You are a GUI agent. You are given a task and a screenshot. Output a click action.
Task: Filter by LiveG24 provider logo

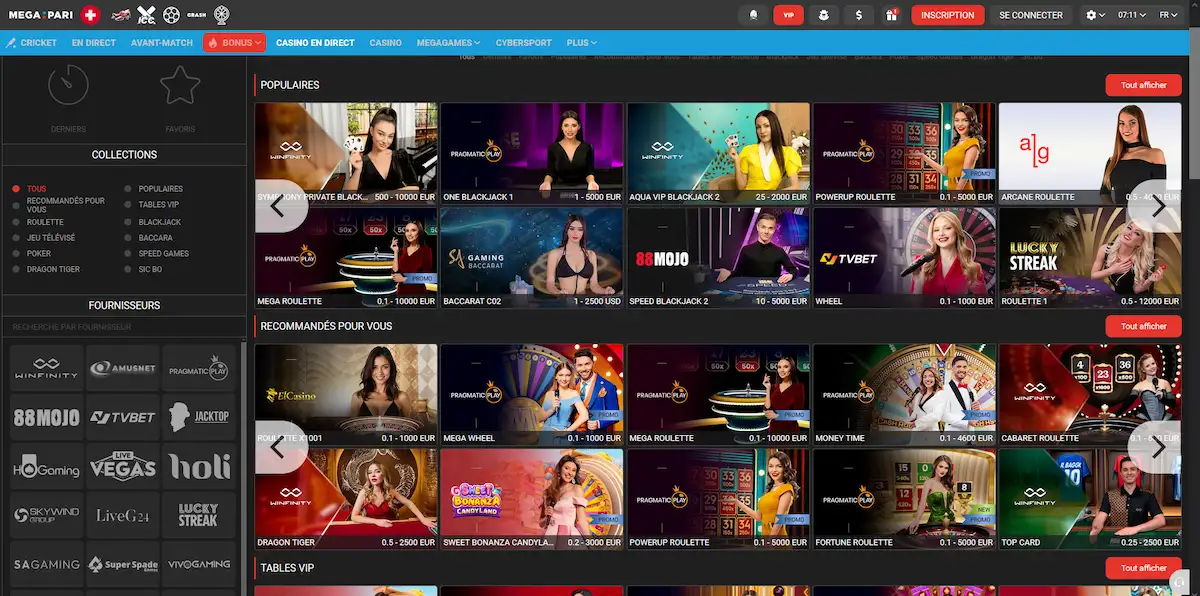point(123,515)
